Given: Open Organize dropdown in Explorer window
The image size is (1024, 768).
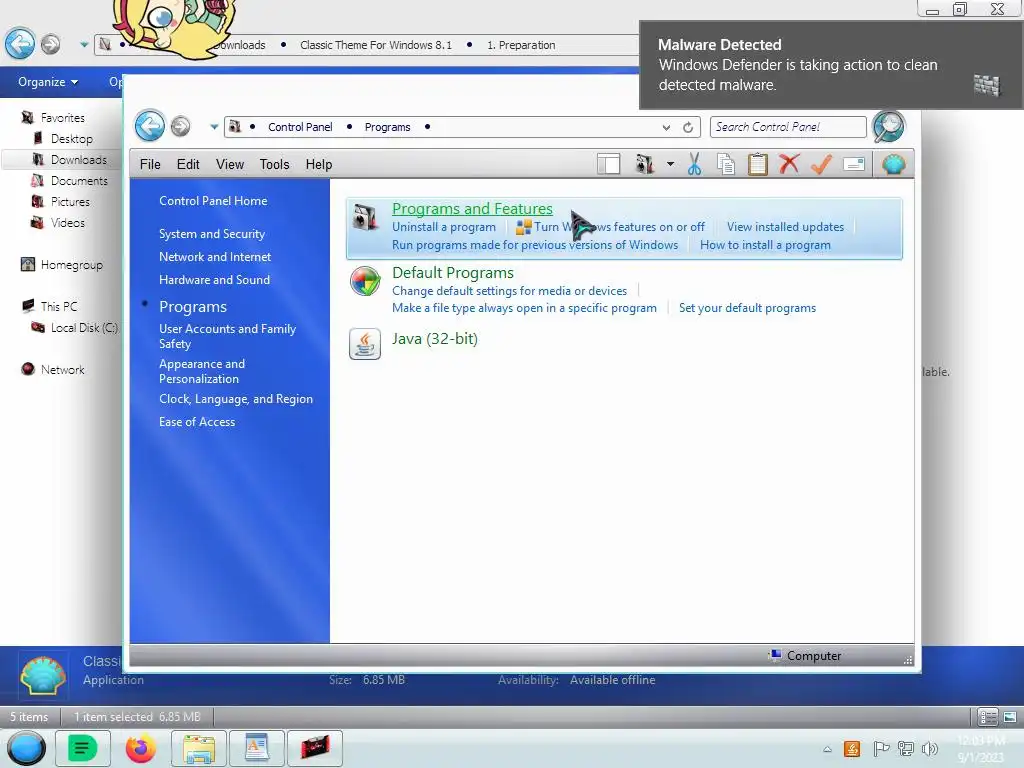Looking at the screenshot, I should pos(48,82).
